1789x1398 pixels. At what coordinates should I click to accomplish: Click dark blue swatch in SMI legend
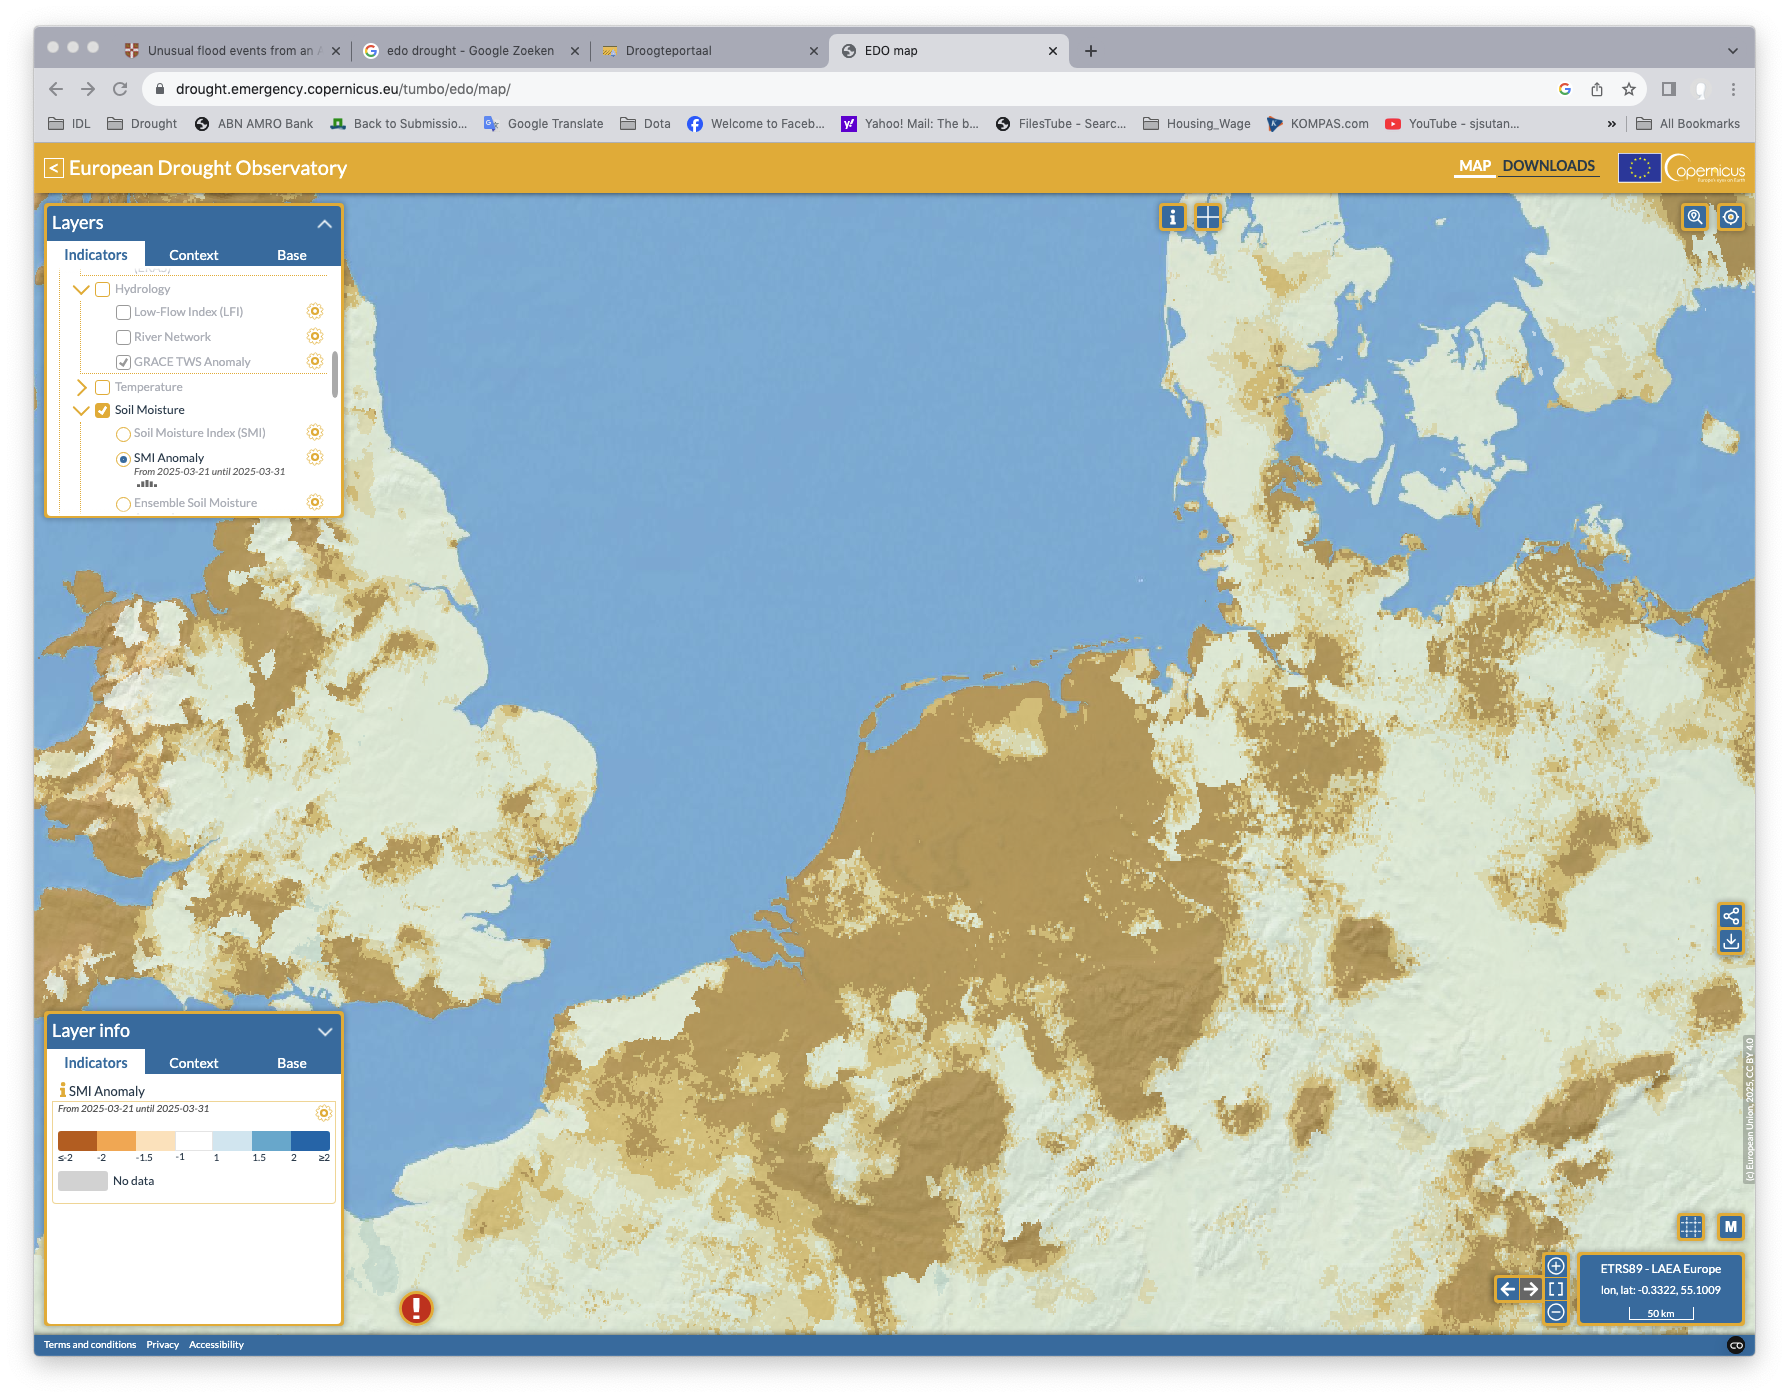click(x=310, y=1141)
